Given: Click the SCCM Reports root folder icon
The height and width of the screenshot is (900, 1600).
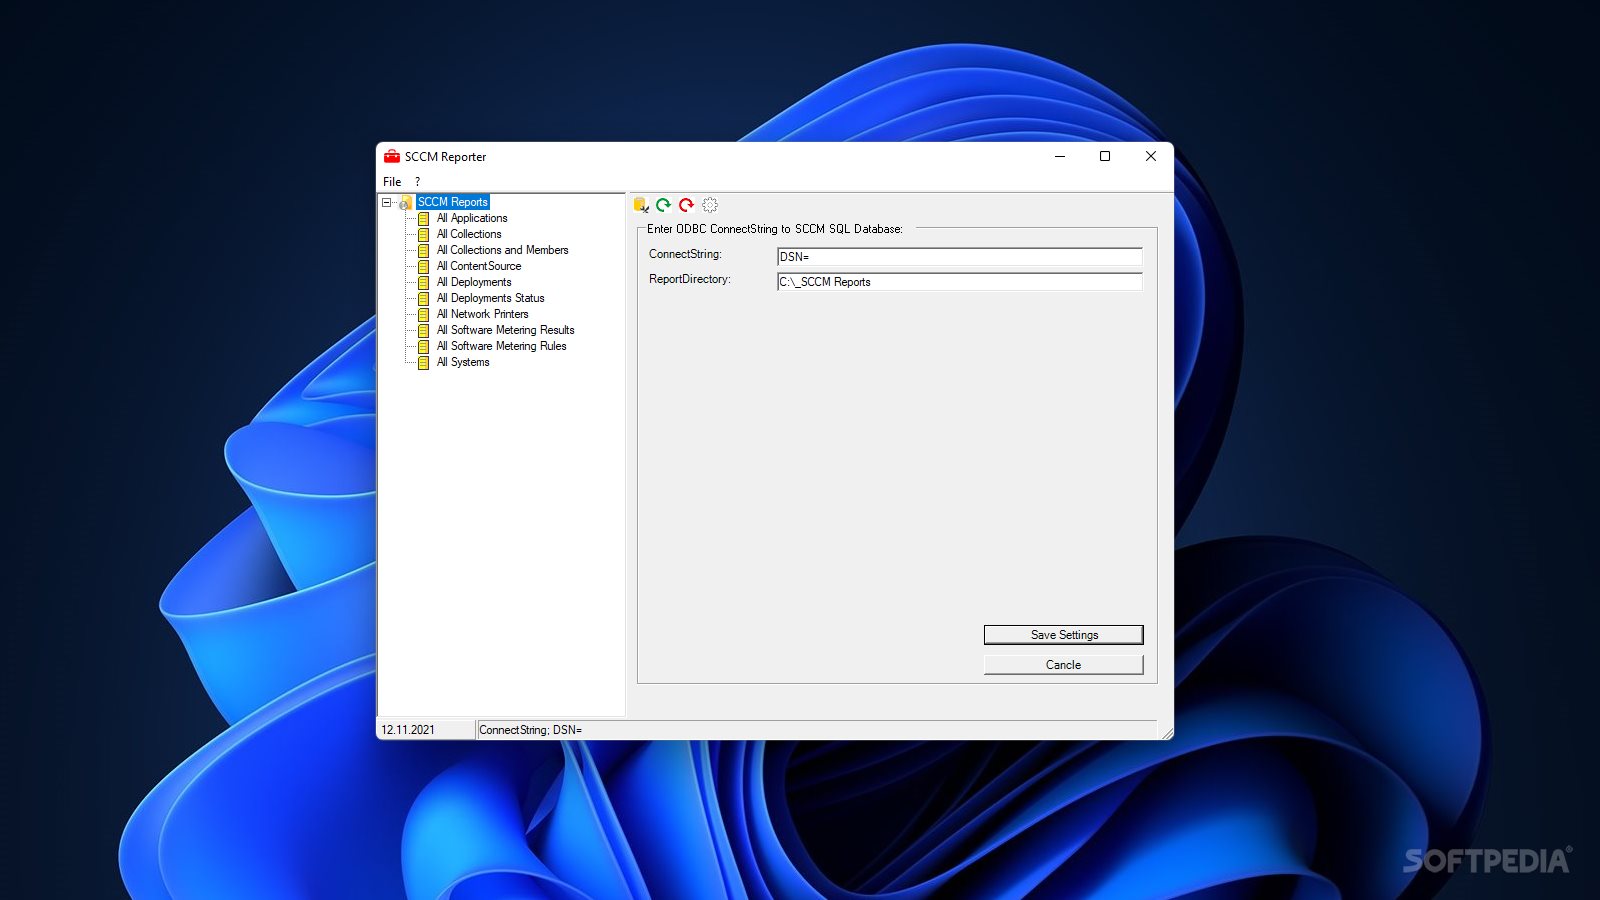Looking at the screenshot, I should (x=405, y=203).
